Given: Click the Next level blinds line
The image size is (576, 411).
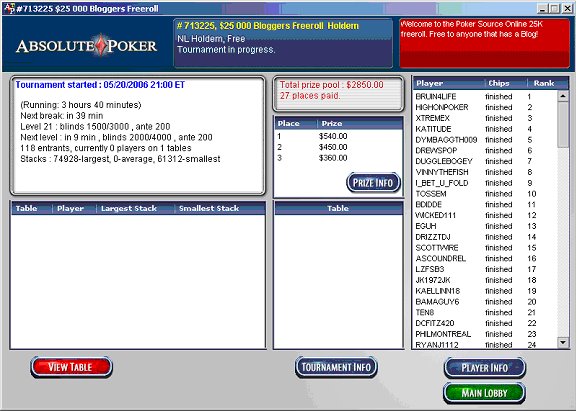Looking at the screenshot, I should [116, 137].
